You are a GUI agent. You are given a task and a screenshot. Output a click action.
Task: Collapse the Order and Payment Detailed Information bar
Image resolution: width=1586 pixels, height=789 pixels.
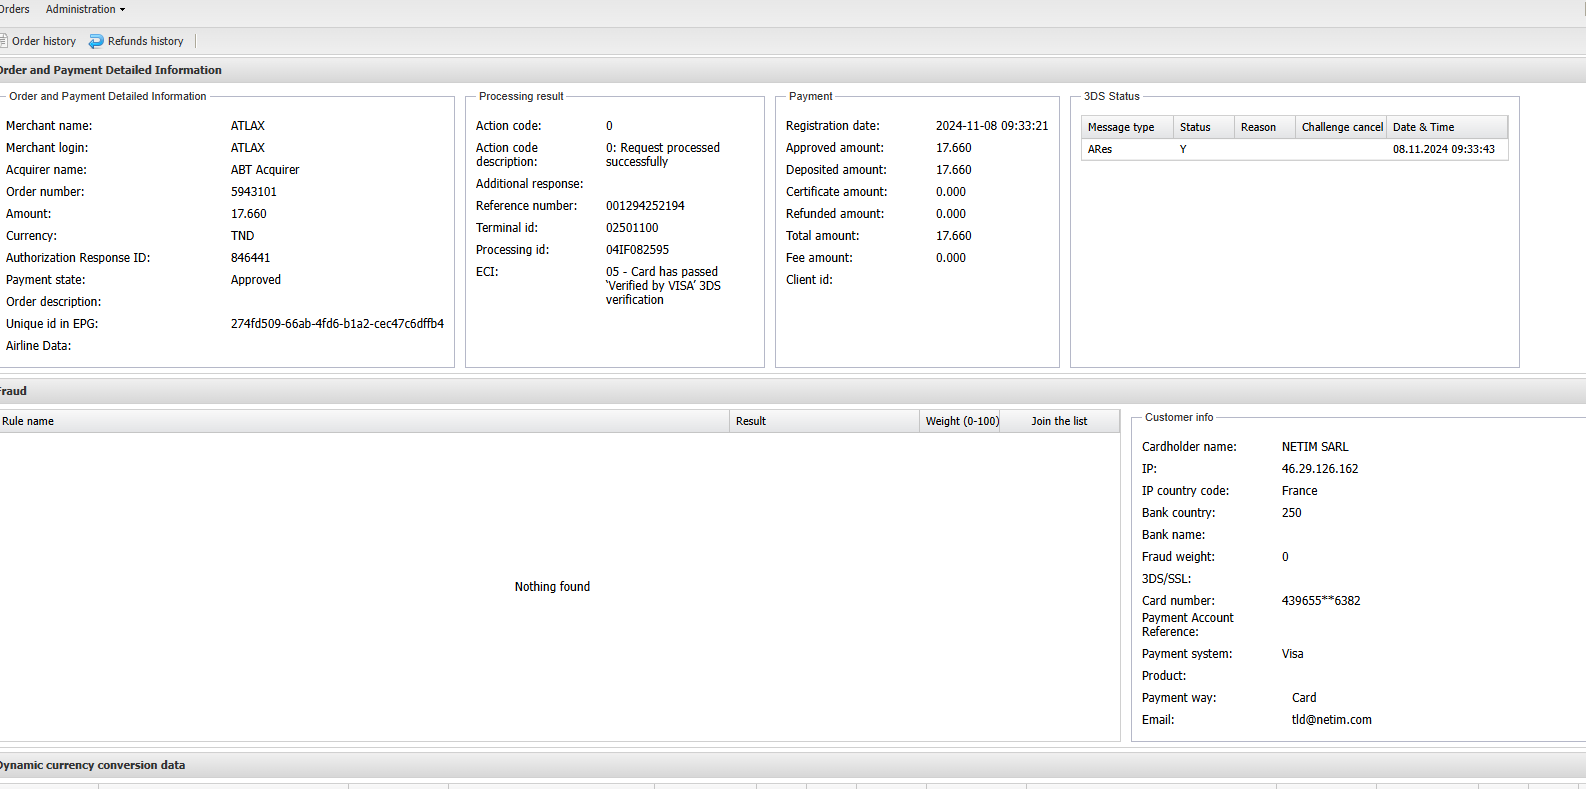point(110,70)
